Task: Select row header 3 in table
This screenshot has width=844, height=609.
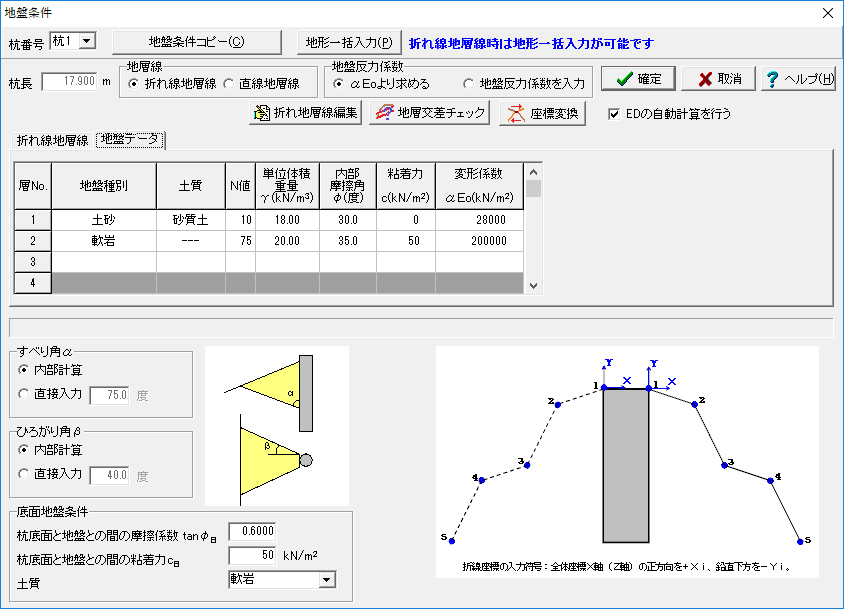Action: tap(33, 262)
